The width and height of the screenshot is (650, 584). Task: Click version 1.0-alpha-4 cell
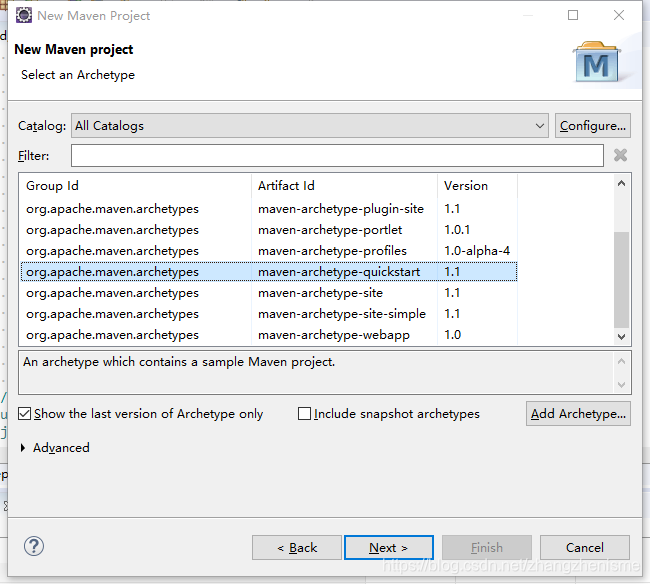click(x=477, y=251)
